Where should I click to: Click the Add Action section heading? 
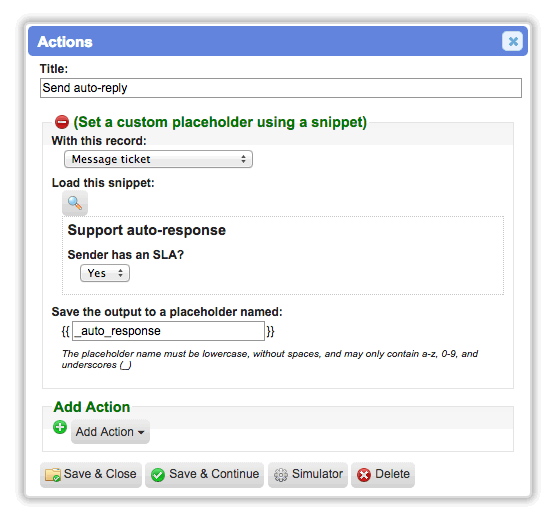92,407
